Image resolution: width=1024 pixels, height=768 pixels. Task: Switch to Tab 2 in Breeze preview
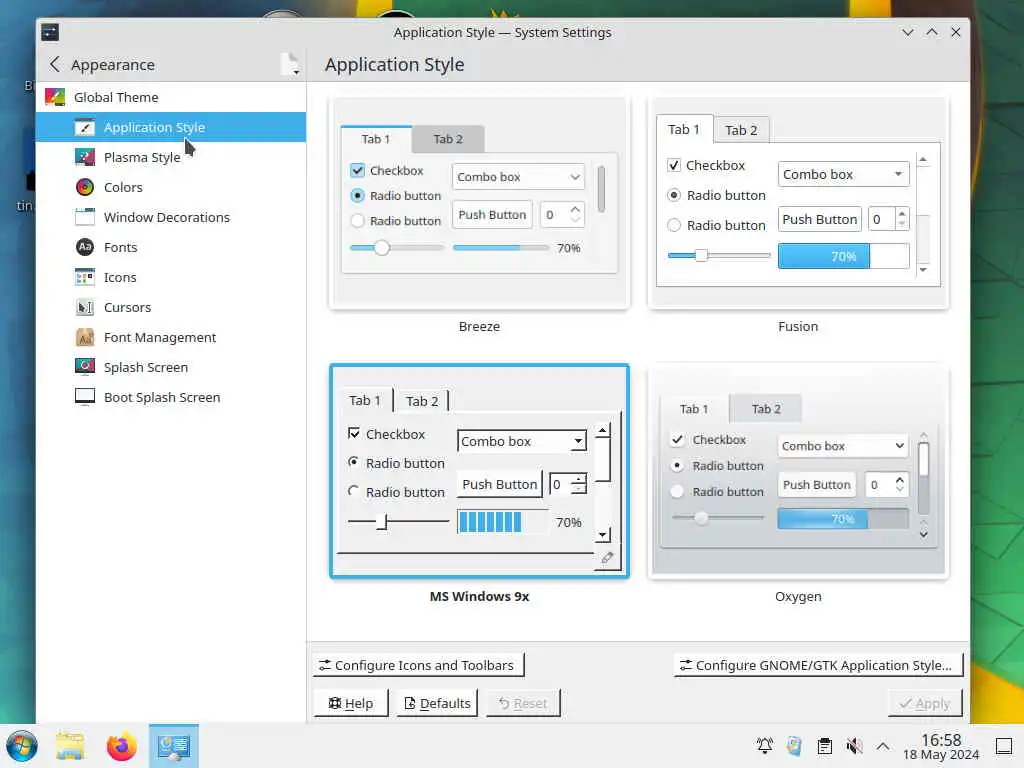[x=448, y=139]
